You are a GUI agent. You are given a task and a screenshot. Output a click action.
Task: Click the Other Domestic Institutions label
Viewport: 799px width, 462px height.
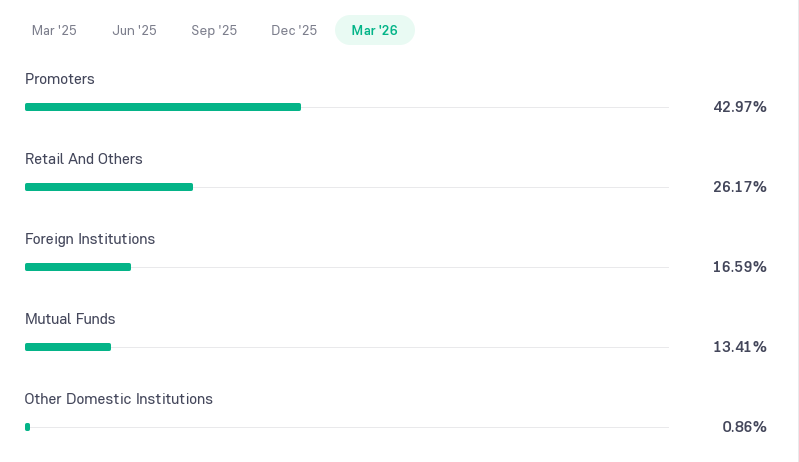pos(118,399)
